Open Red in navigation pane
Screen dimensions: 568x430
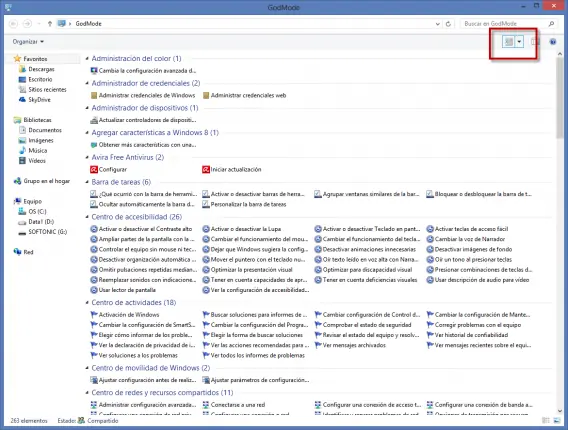click(24, 252)
